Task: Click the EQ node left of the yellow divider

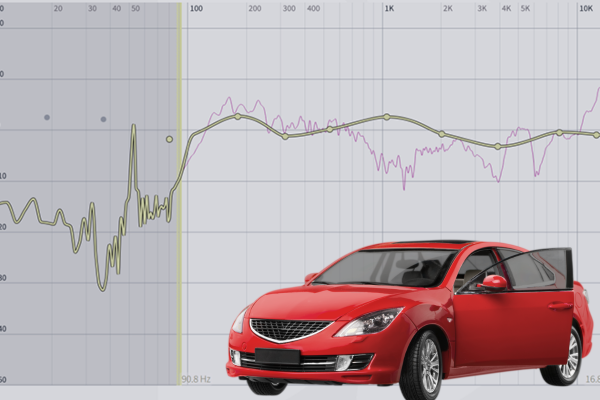Action: click(169, 139)
